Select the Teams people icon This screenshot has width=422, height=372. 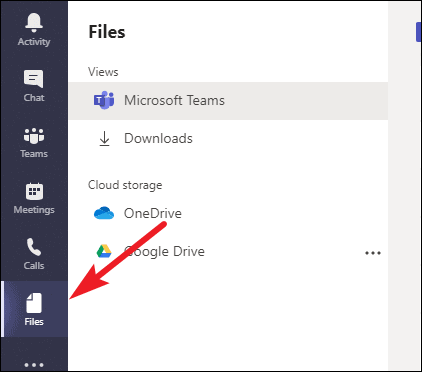coord(34,136)
